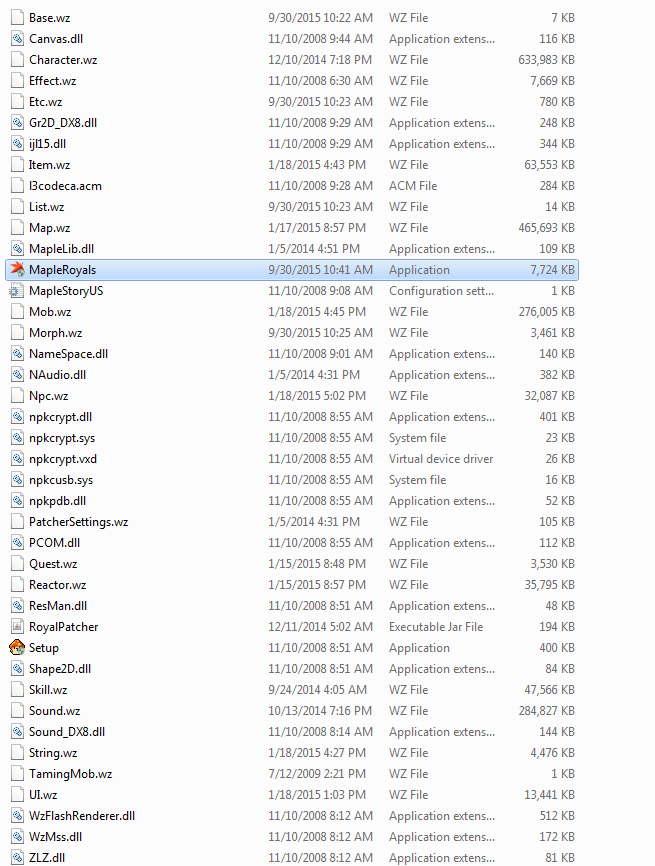Click the Configuration sett... type text

(441, 291)
